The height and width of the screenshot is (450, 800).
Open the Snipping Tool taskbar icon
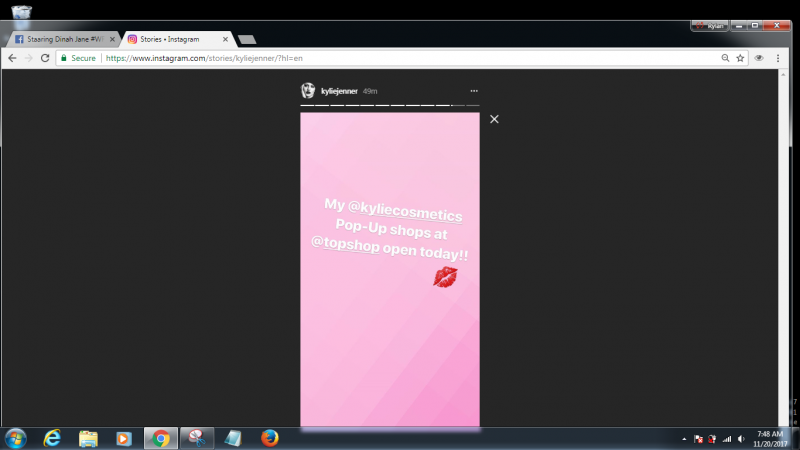196,438
